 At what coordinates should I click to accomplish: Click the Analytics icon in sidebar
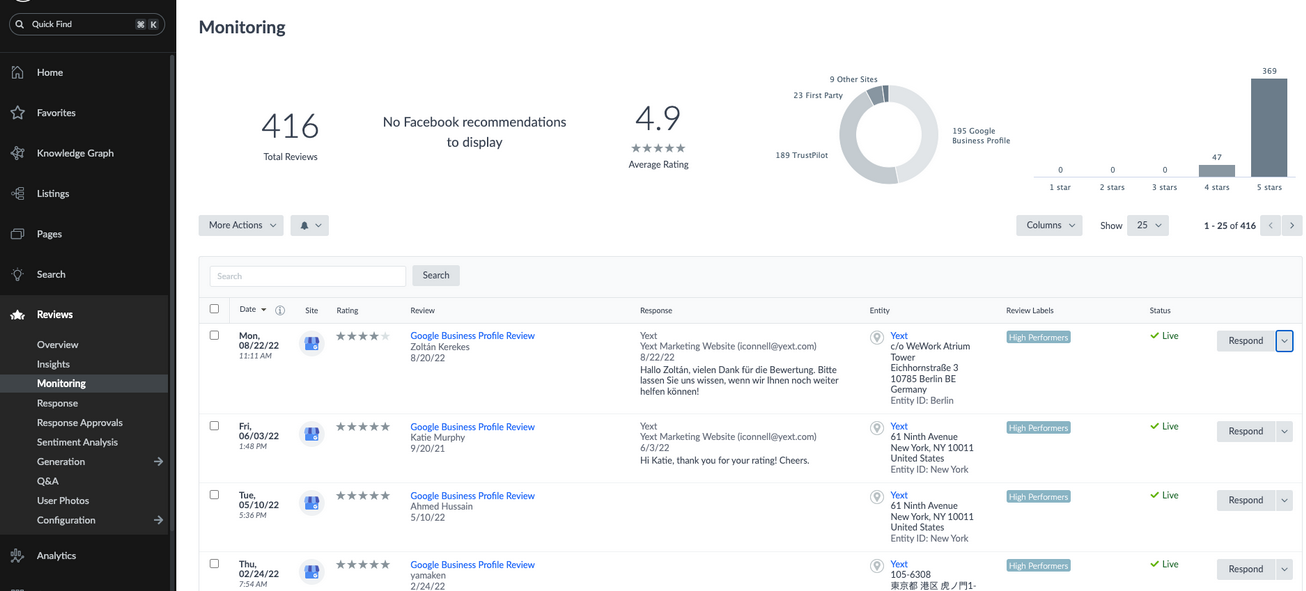17,555
